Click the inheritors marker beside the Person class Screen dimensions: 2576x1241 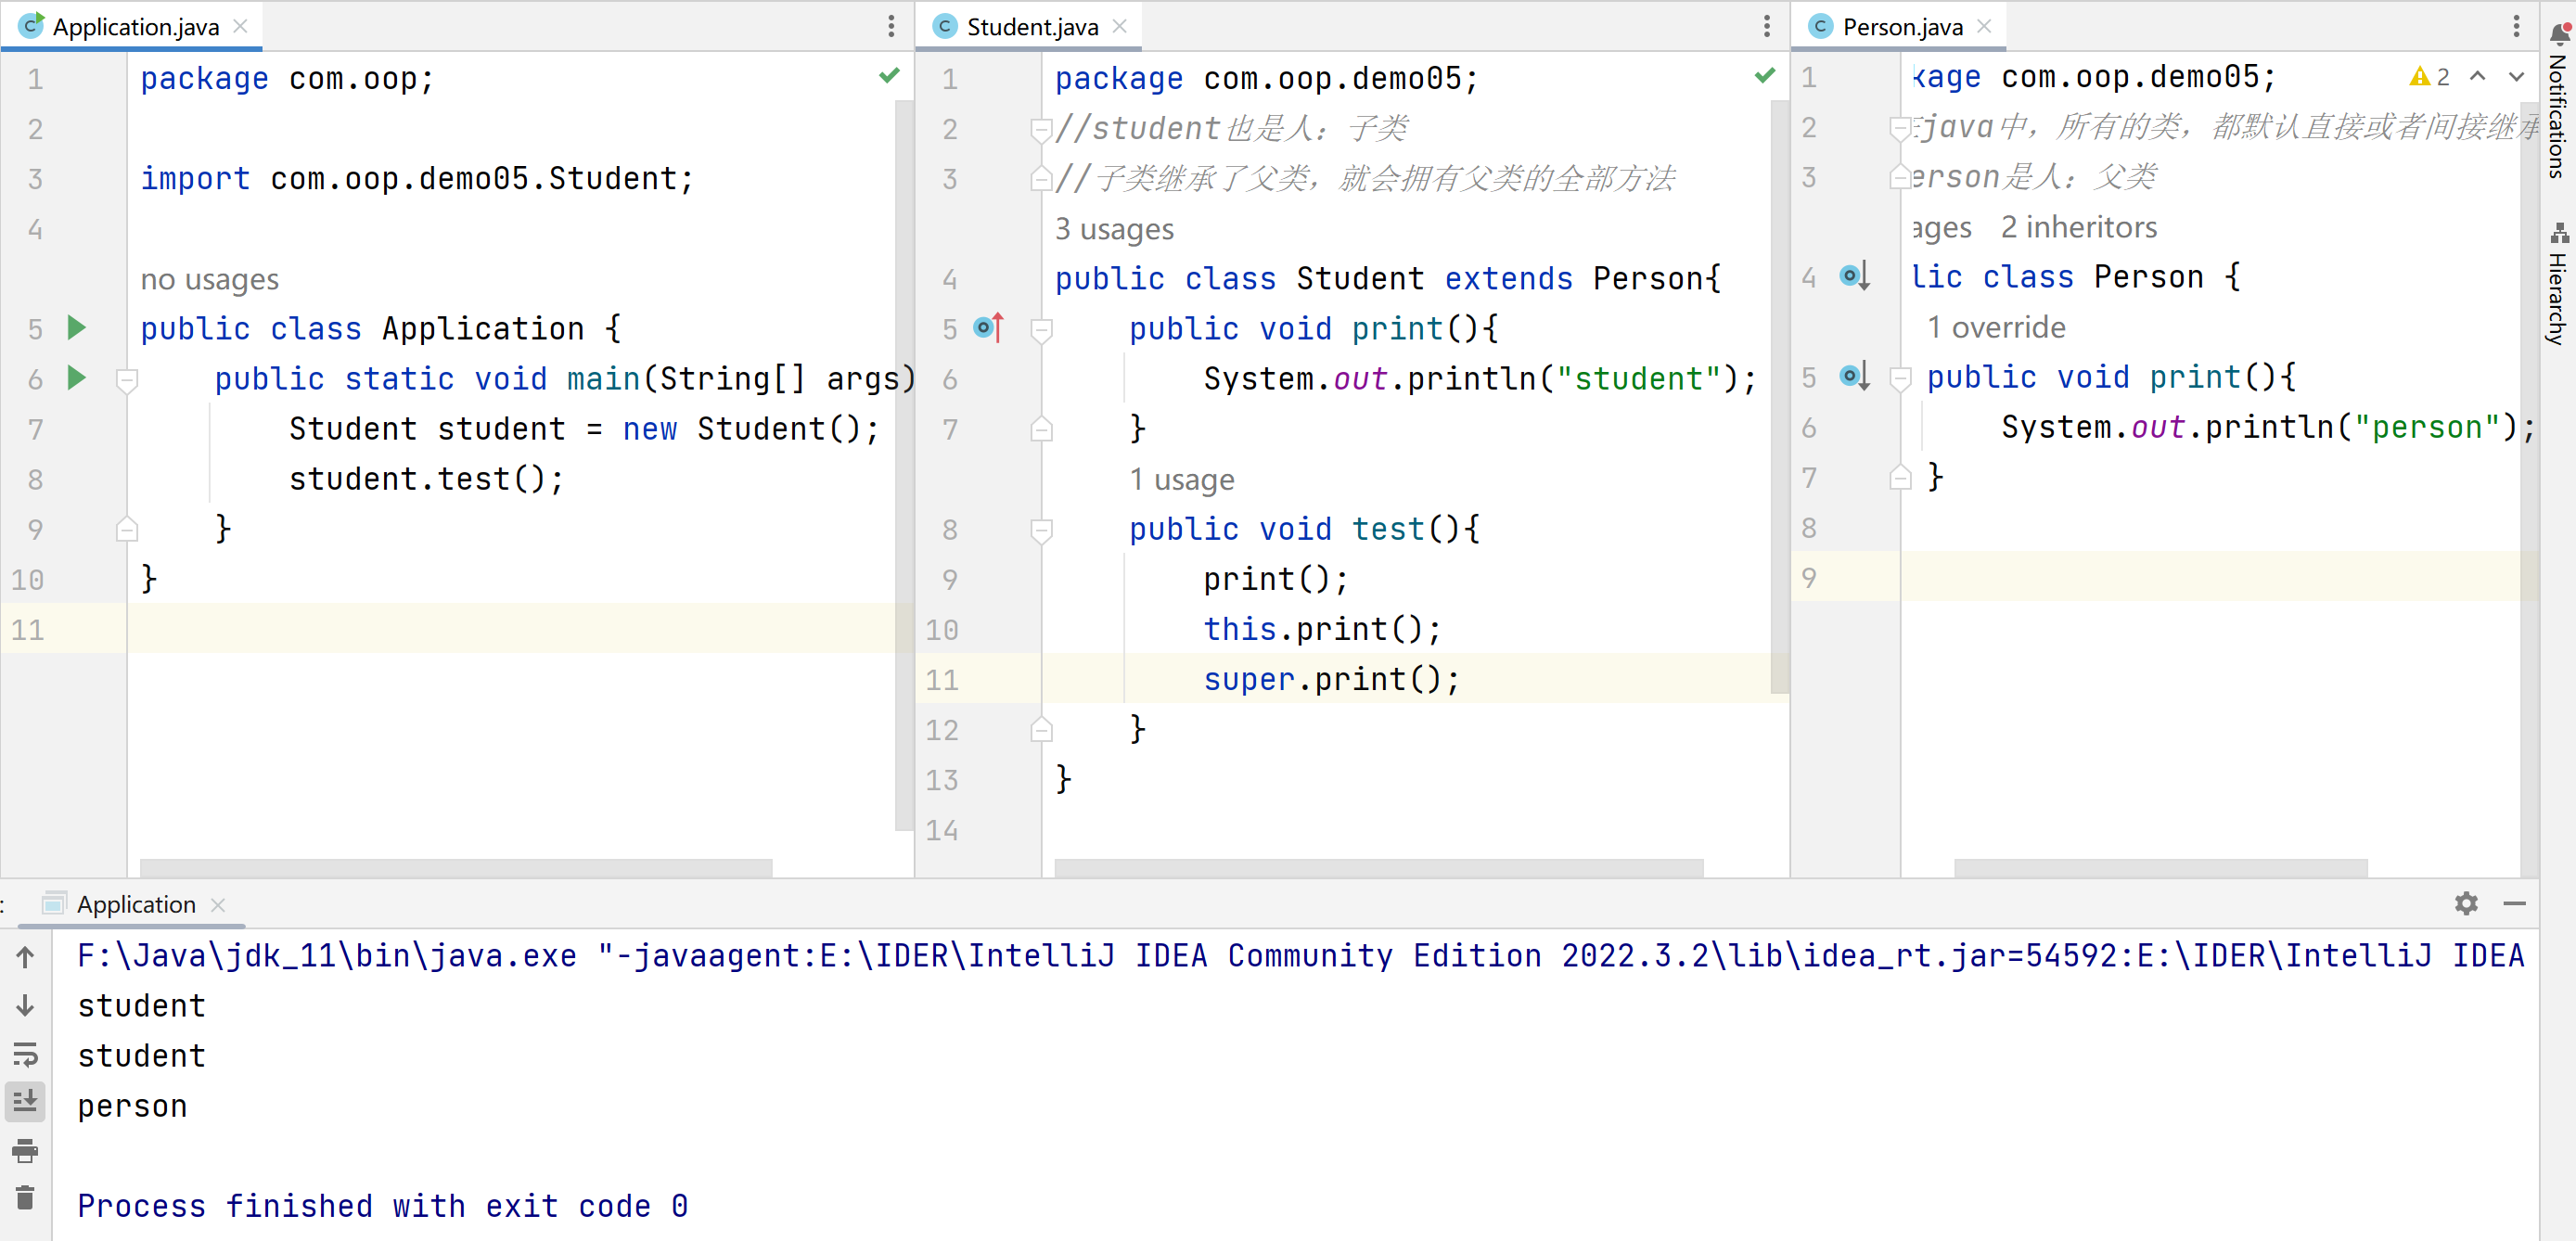click(1853, 276)
